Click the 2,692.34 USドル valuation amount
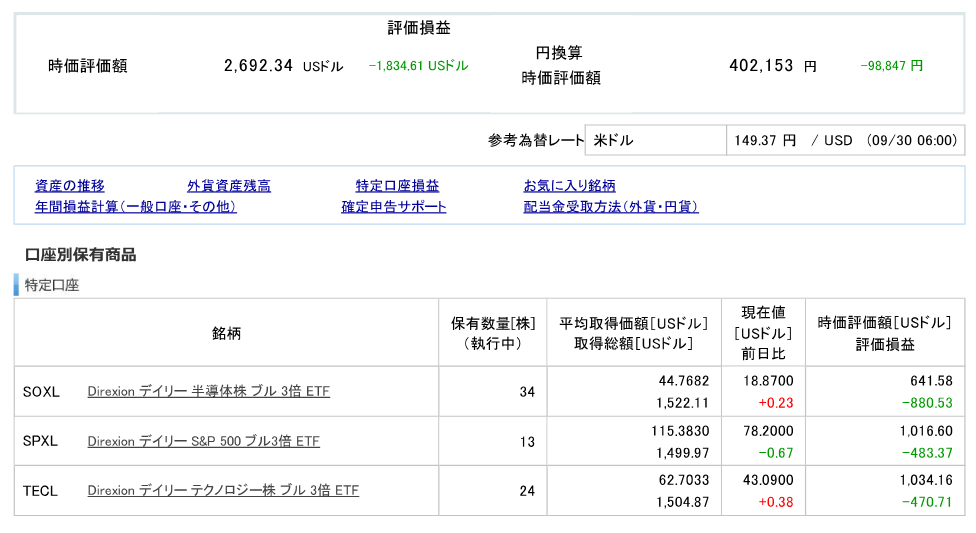 pyautogui.click(x=283, y=65)
